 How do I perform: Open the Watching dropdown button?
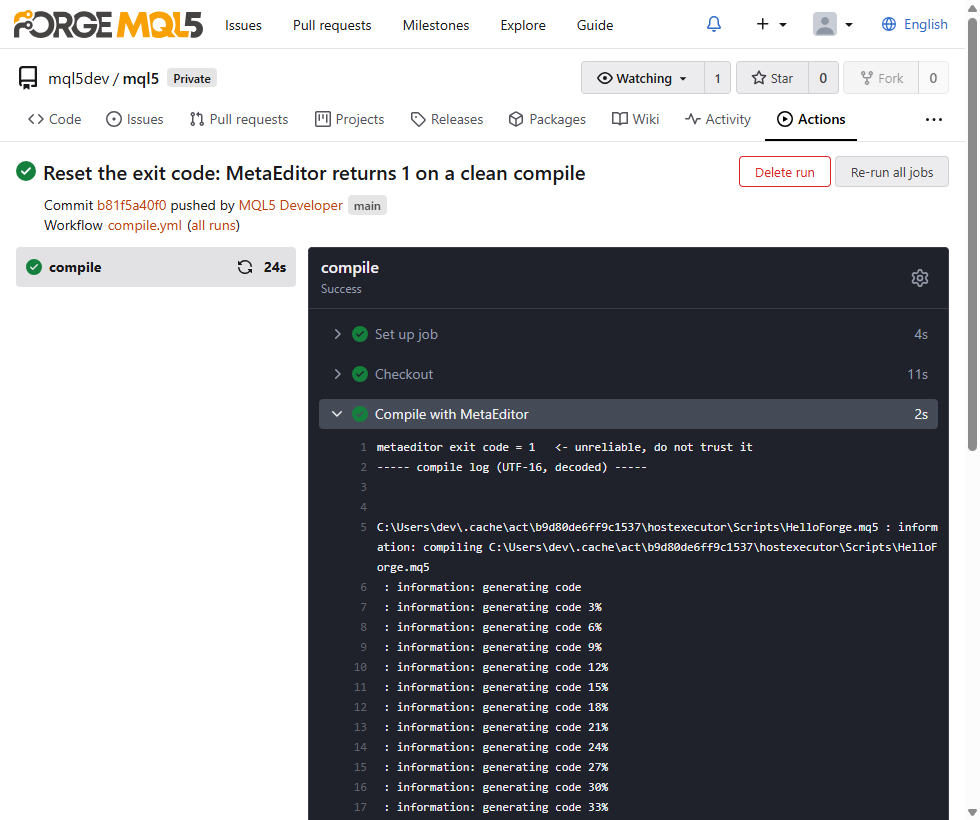coord(642,78)
